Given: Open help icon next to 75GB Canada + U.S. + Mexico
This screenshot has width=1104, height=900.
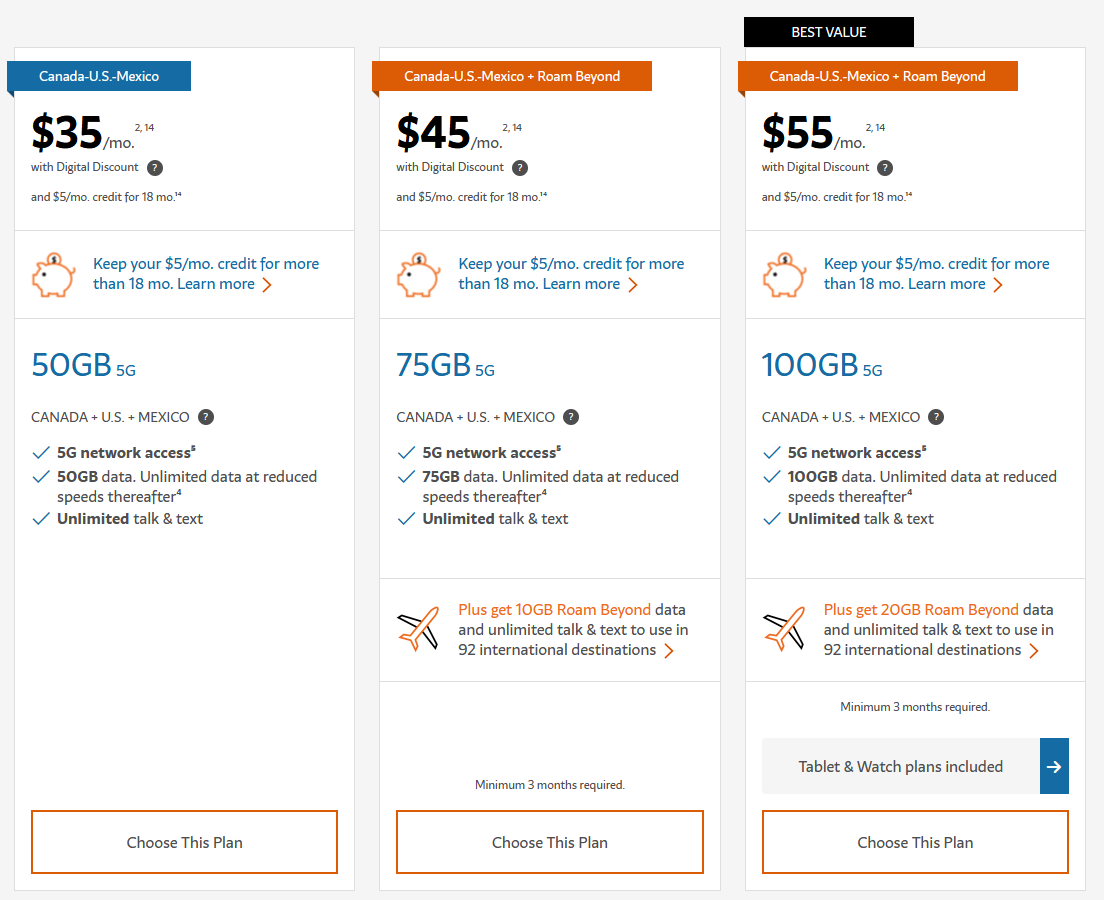Looking at the screenshot, I should coord(571,417).
